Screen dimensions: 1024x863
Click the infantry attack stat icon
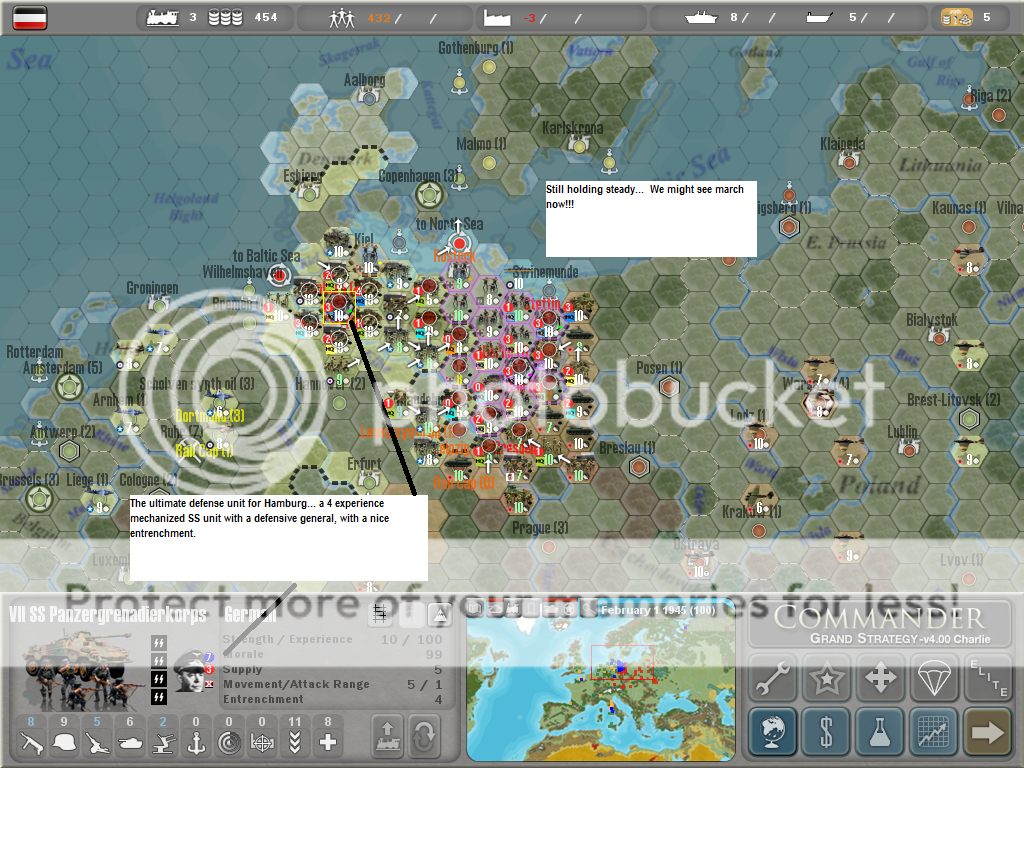[31, 743]
